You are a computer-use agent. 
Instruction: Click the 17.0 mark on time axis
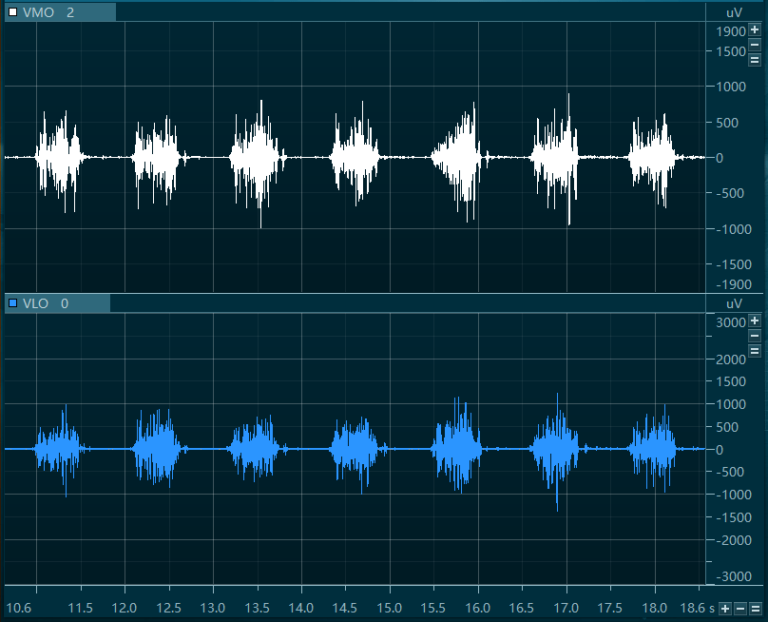[x=566, y=608]
